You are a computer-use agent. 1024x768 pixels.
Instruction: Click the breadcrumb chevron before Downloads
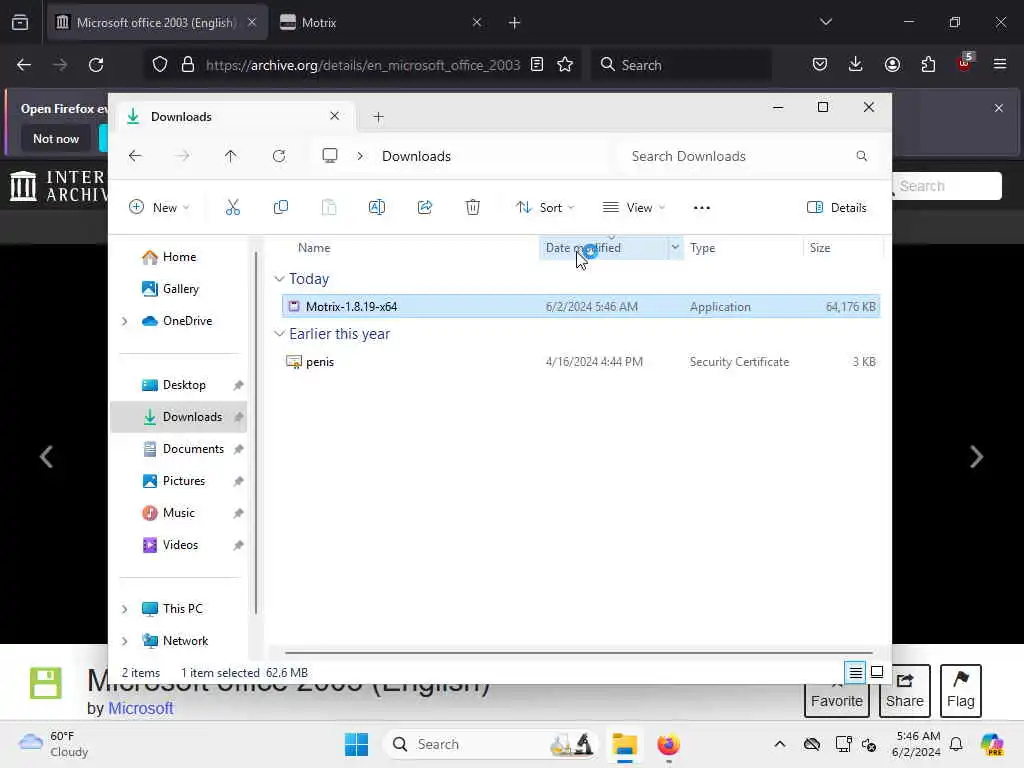click(360, 156)
